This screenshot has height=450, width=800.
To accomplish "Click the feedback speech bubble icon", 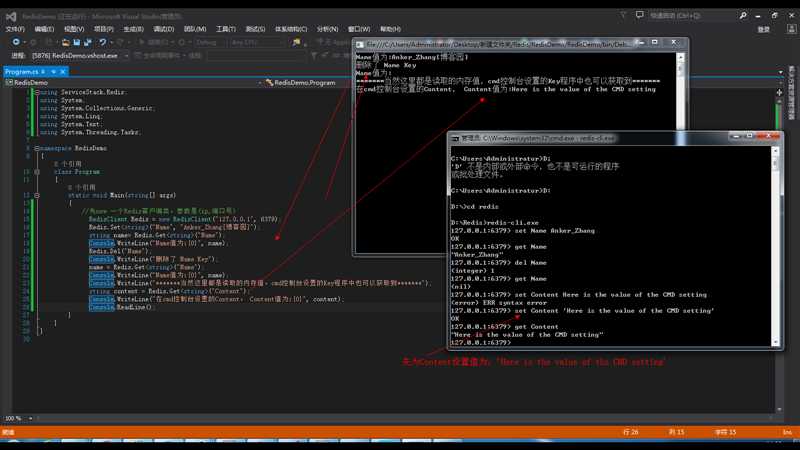I will 639,15.
